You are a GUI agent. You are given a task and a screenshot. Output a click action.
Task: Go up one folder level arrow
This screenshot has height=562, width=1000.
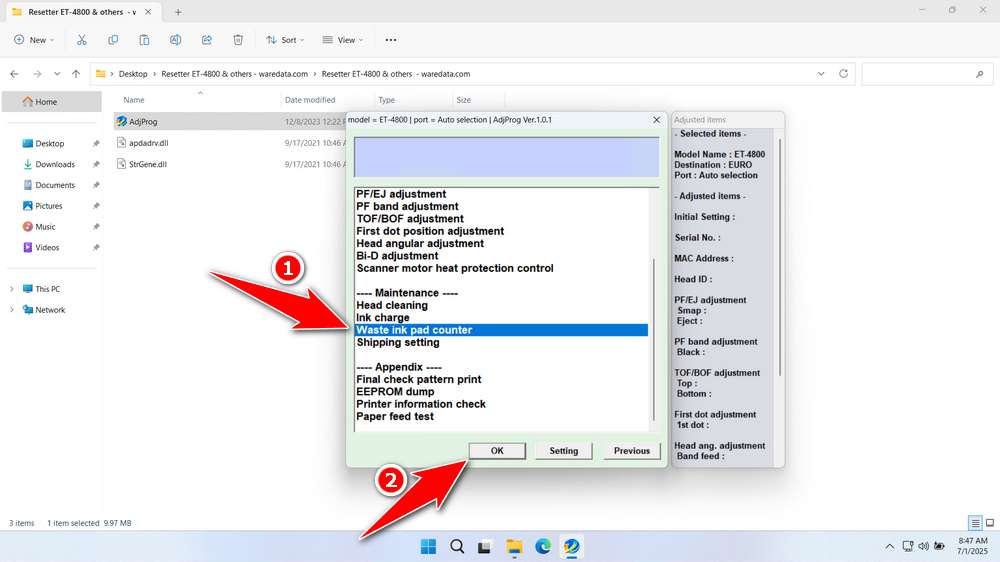click(x=76, y=74)
